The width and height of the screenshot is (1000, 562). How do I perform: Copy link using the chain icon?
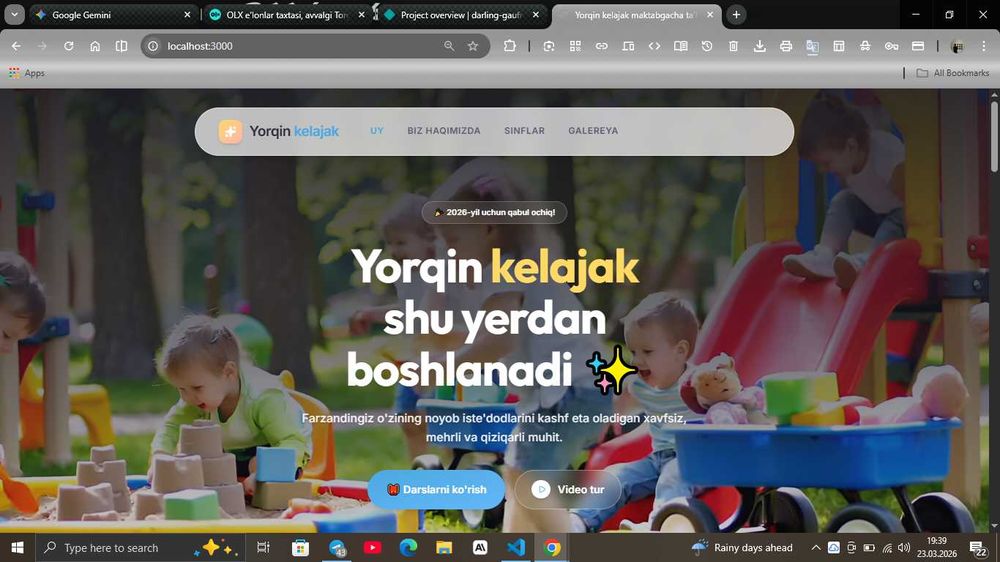(x=601, y=46)
